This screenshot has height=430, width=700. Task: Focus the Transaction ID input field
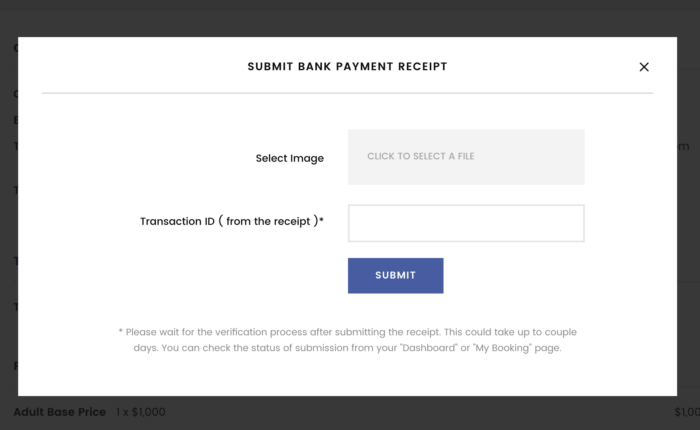(x=465, y=223)
